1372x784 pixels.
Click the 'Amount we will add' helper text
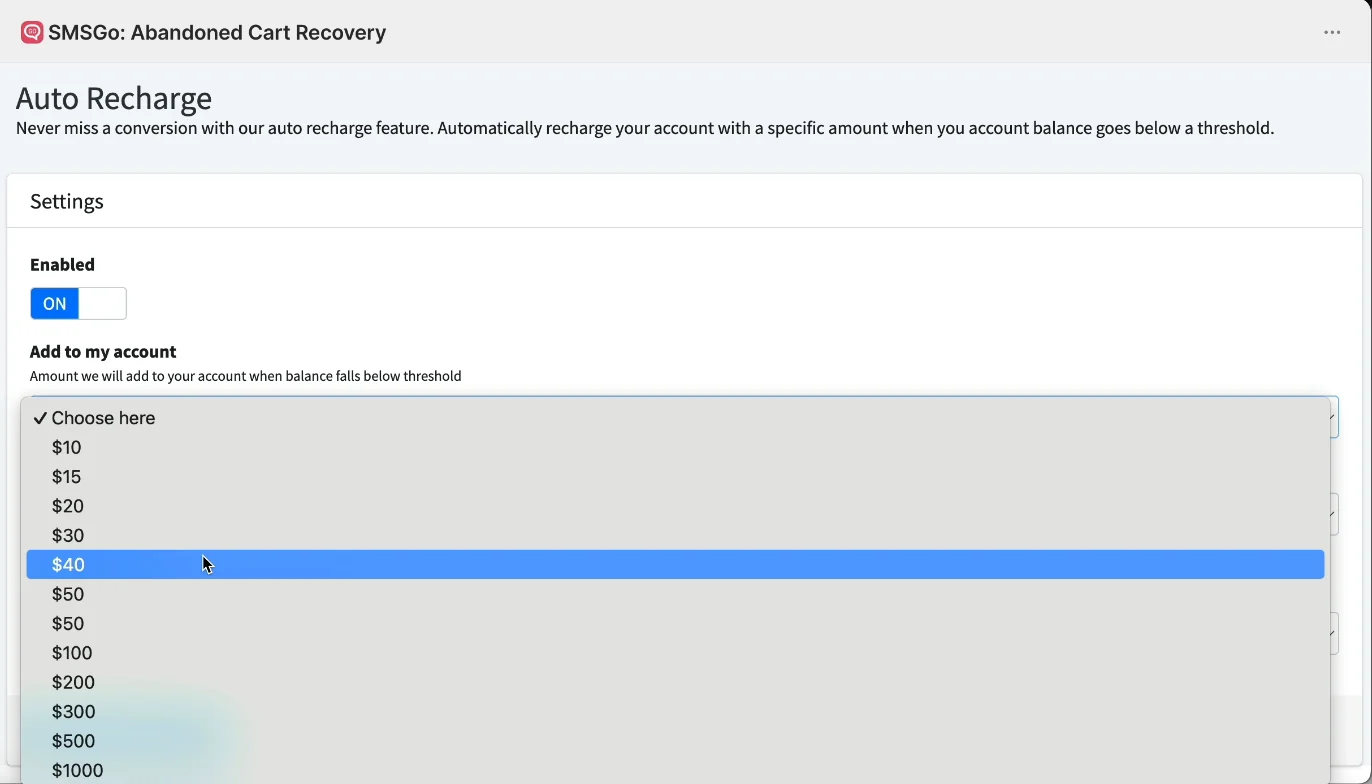[246, 377]
